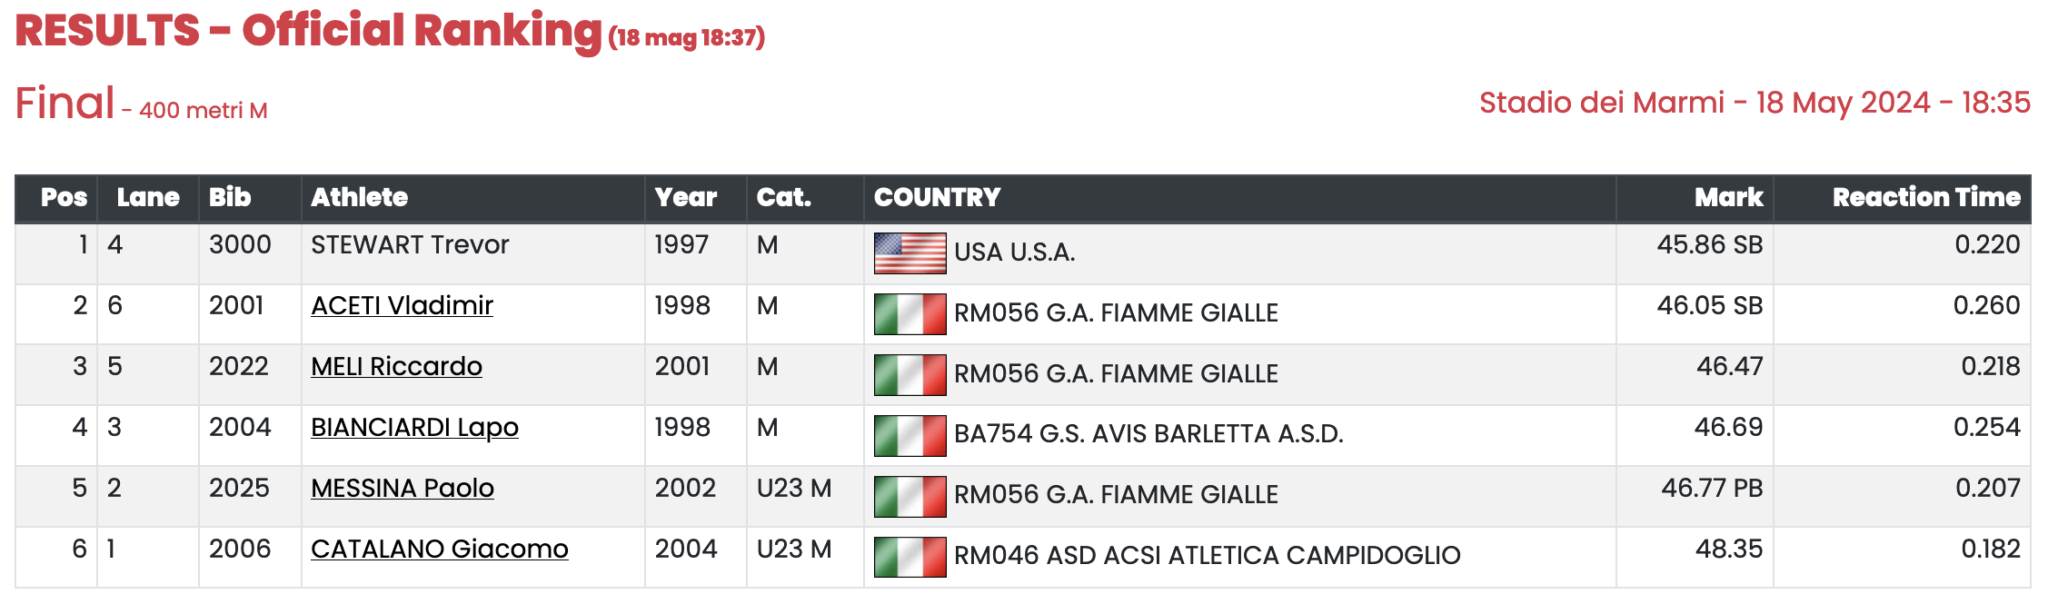The image size is (2048, 614).
Task: Click Italian flag beside RM046 ASD ACSI ATLETICA
Action: [x=909, y=557]
